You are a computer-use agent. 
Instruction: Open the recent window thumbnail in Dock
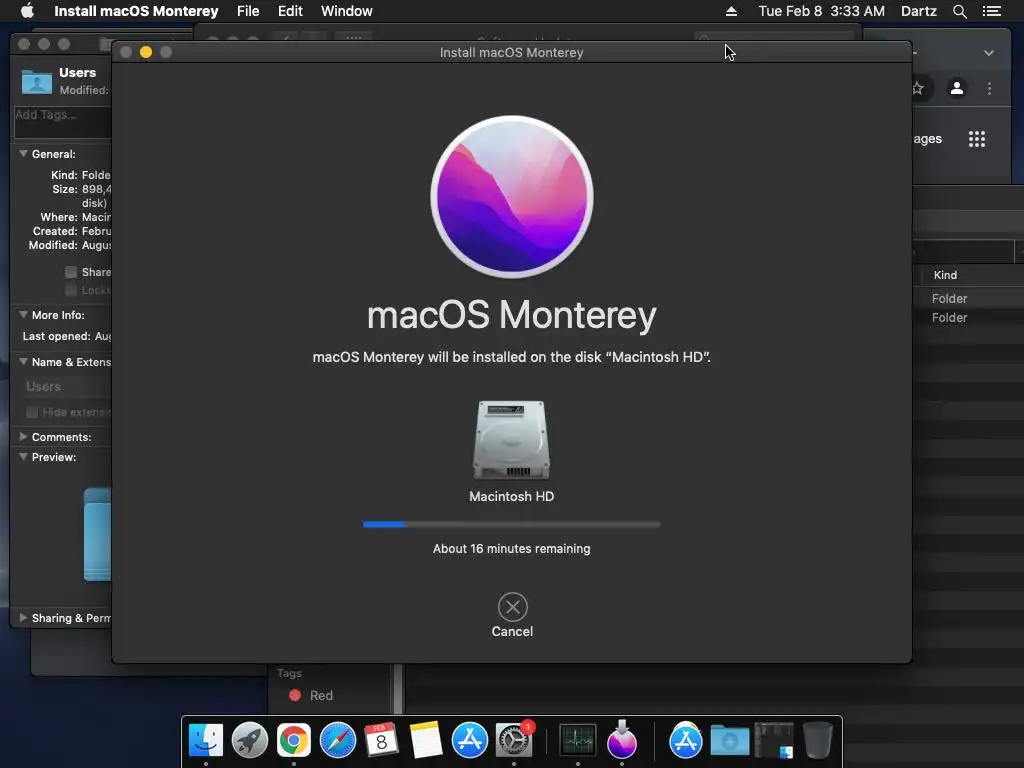(x=774, y=740)
